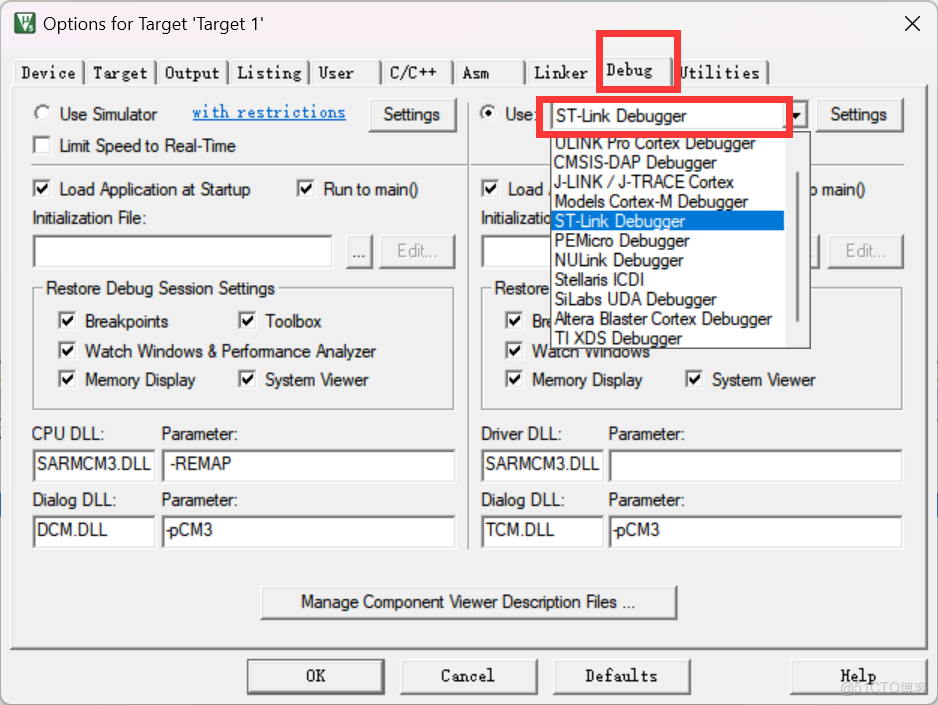Click Manage Component Viewer Description Files
Viewport: 938px width, 705px height.
point(468,602)
